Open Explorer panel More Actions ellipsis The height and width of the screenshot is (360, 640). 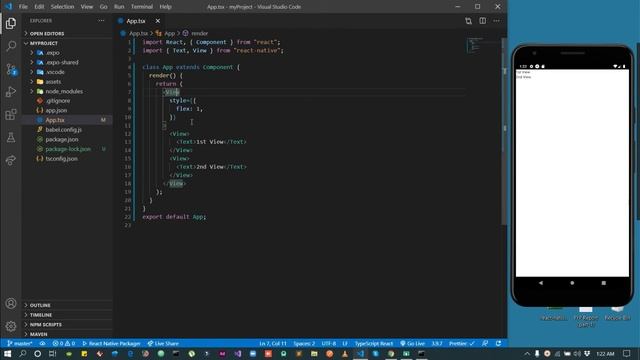(x=101, y=20)
